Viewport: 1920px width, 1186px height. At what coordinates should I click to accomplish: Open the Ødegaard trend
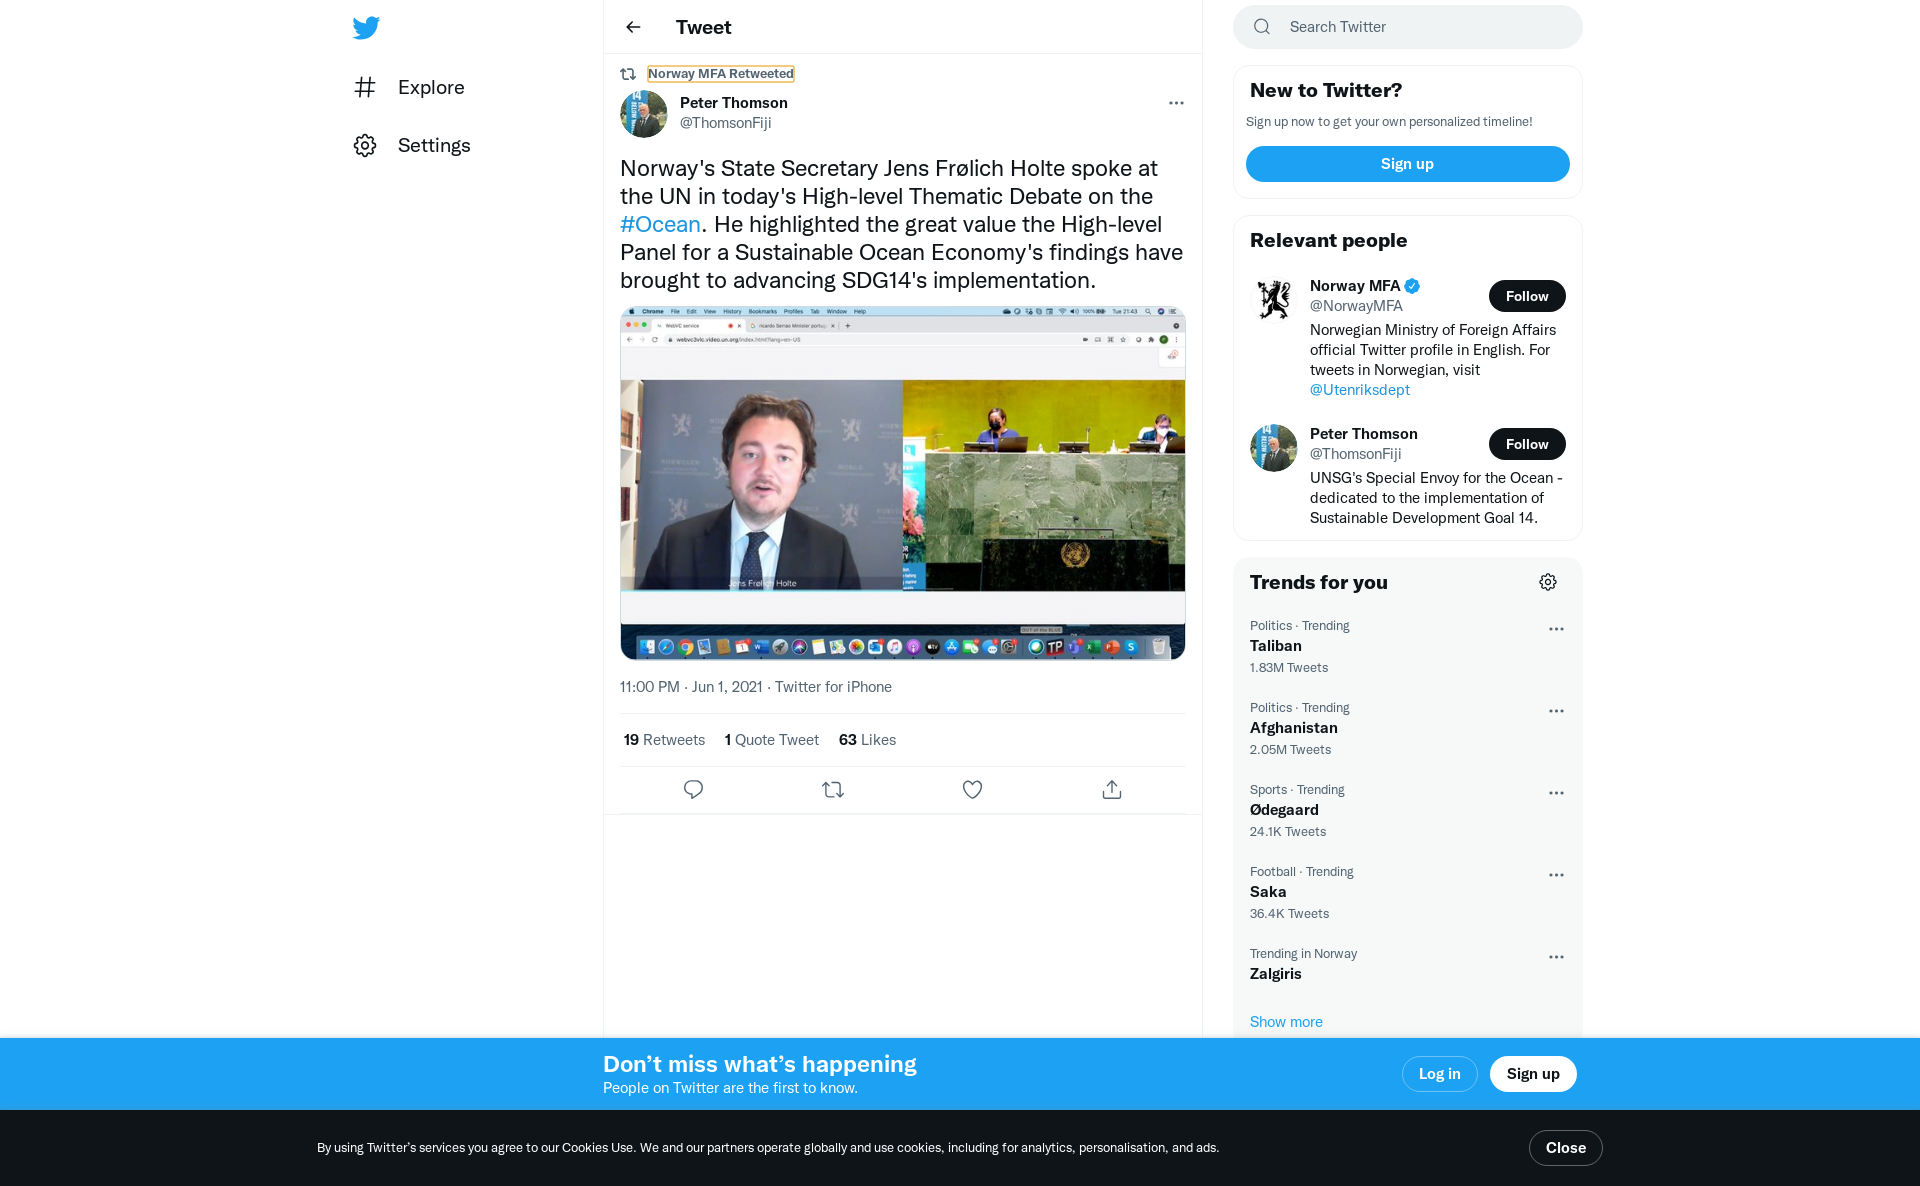click(1408, 810)
